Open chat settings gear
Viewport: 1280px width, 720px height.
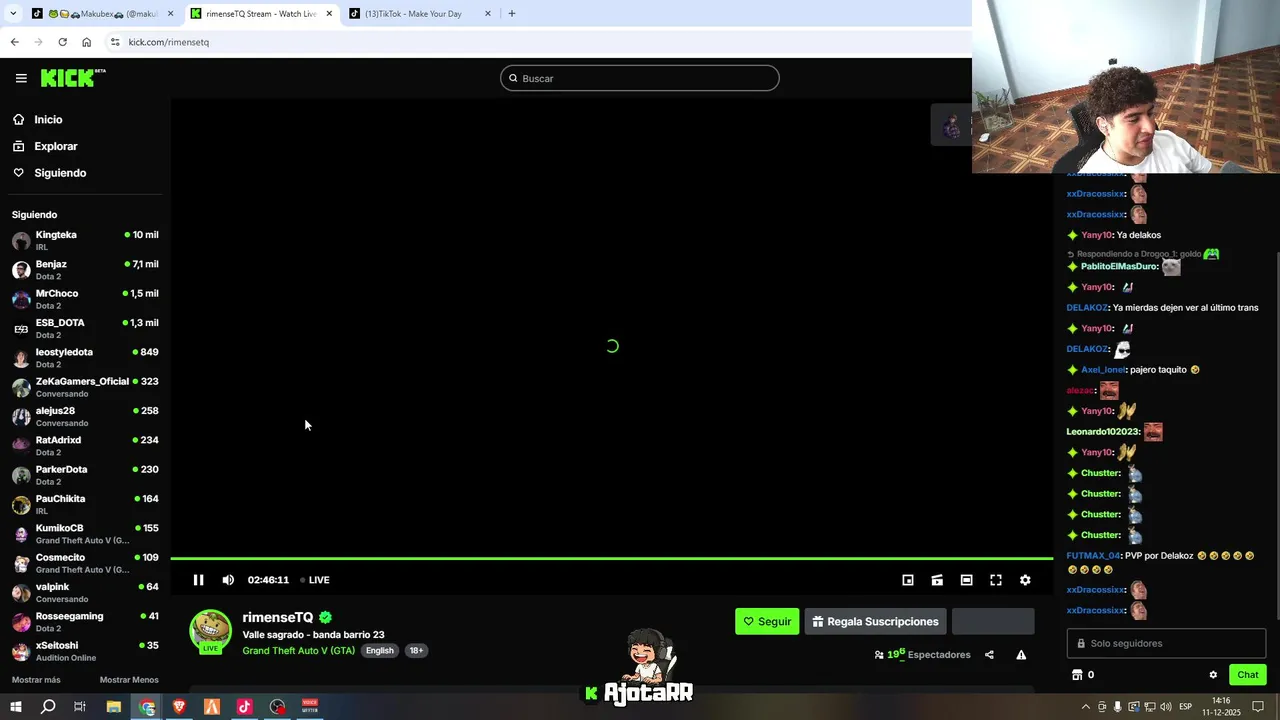click(1213, 675)
